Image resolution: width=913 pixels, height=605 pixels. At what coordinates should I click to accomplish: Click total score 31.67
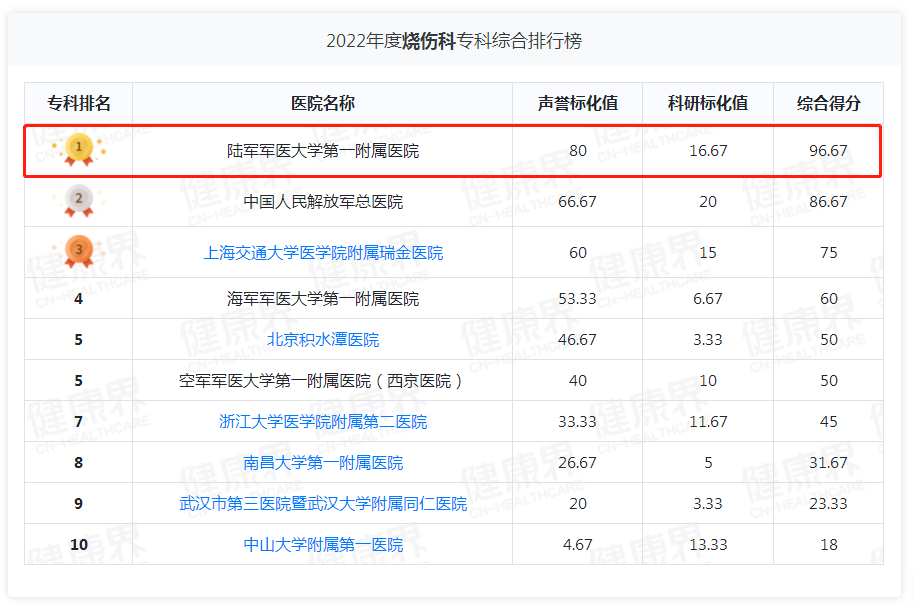click(828, 463)
